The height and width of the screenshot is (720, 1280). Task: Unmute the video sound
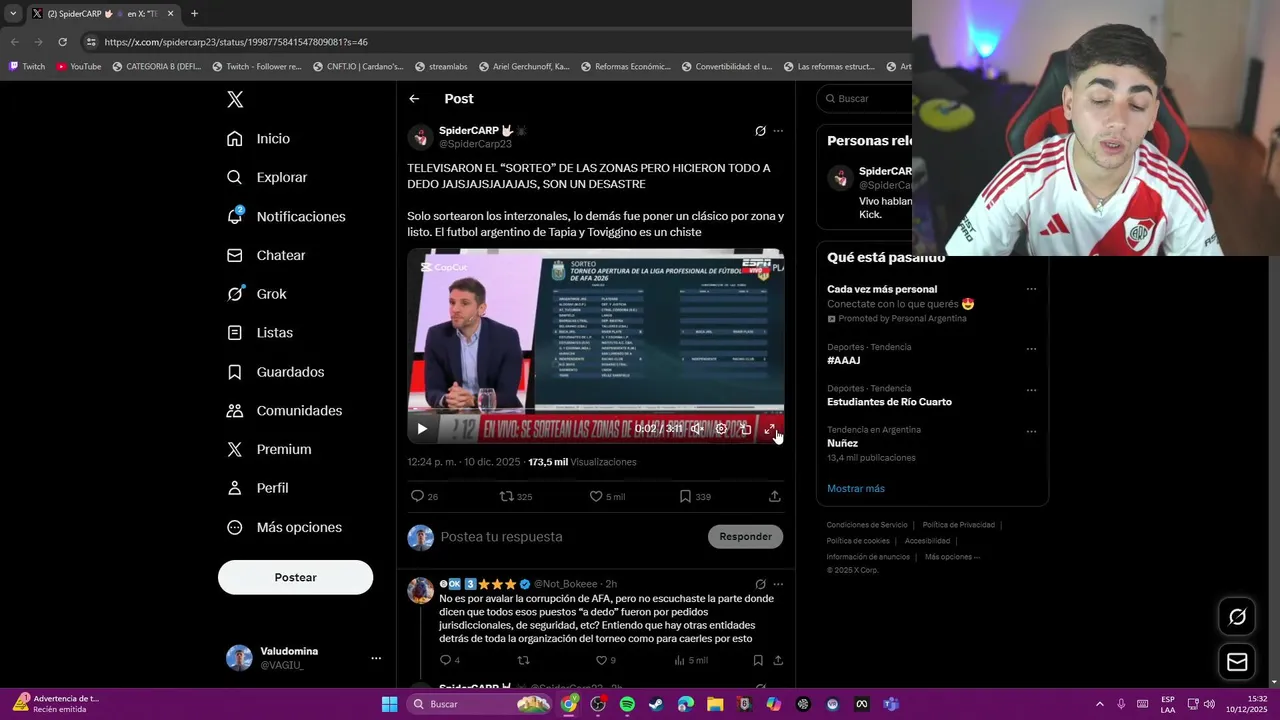click(697, 429)
